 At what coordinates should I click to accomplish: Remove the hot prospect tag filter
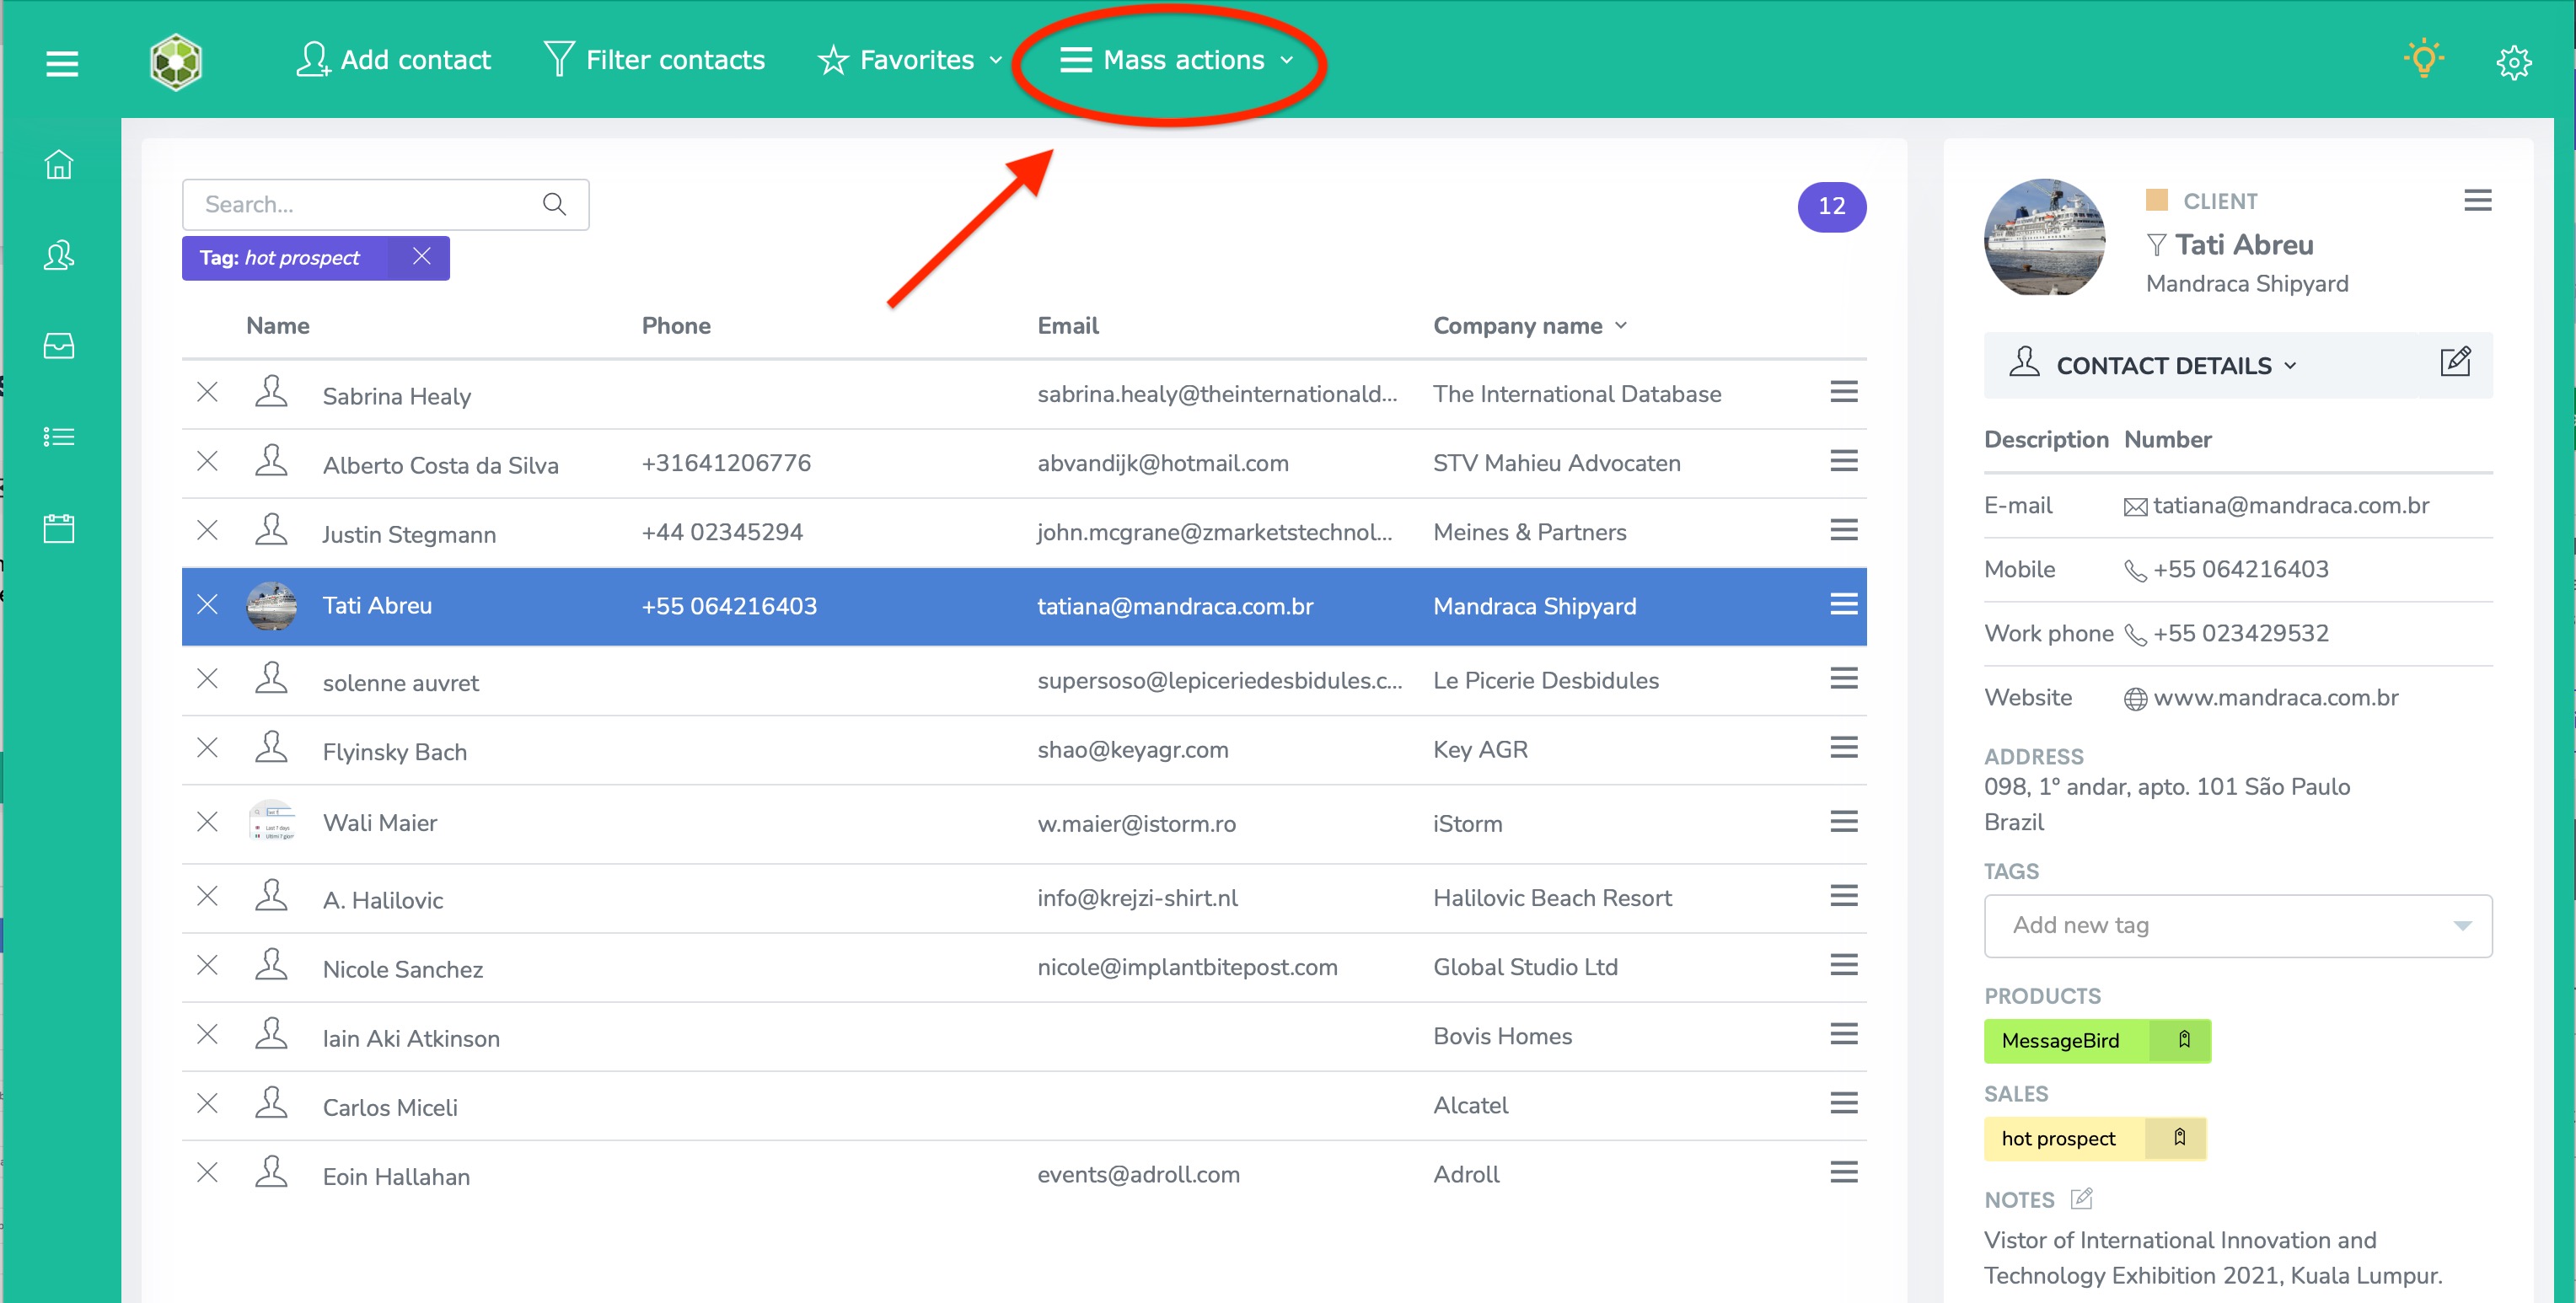421,257
